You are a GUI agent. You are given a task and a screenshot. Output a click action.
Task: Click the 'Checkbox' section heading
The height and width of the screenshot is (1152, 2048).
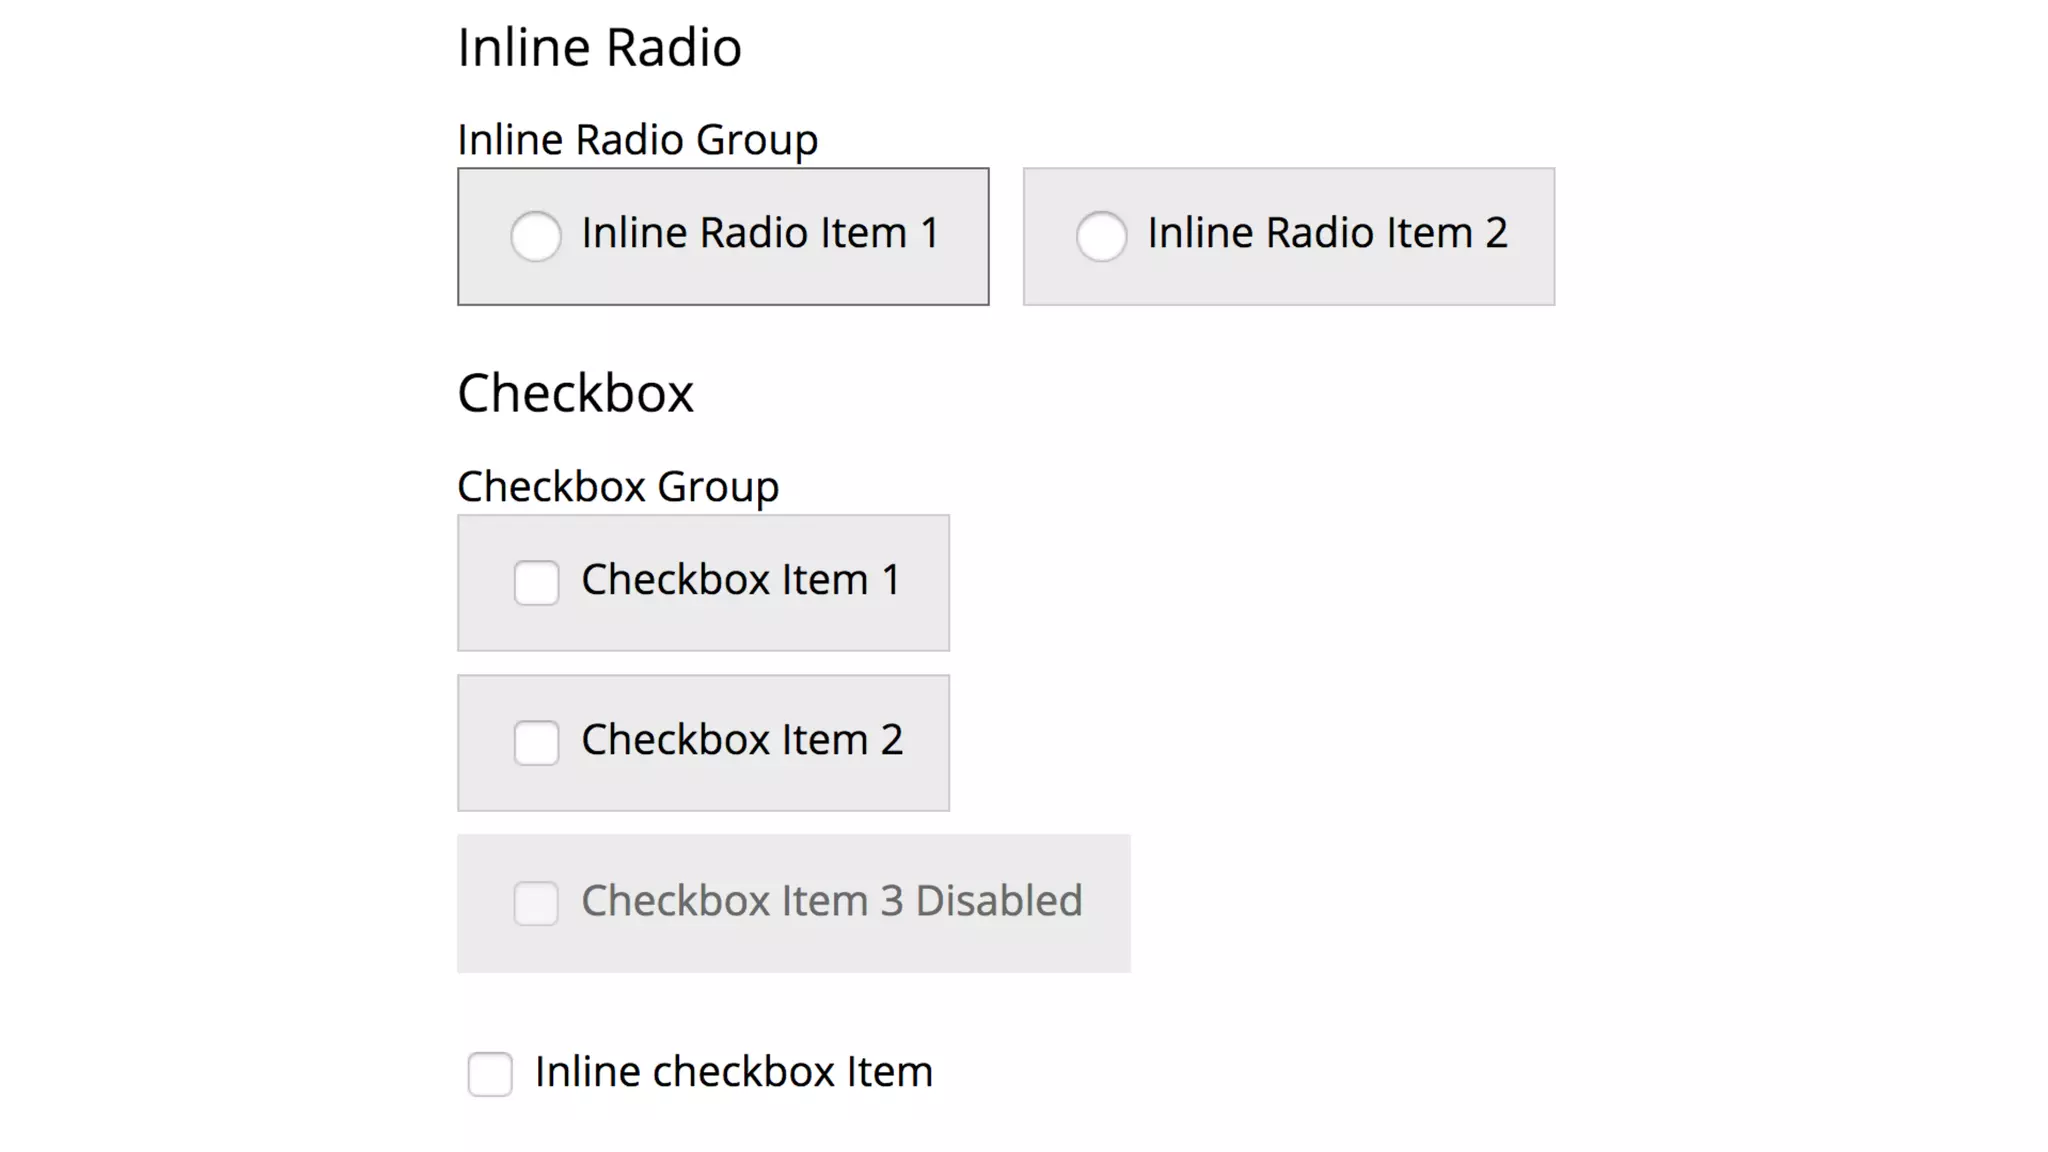click(x=575, y=393)
